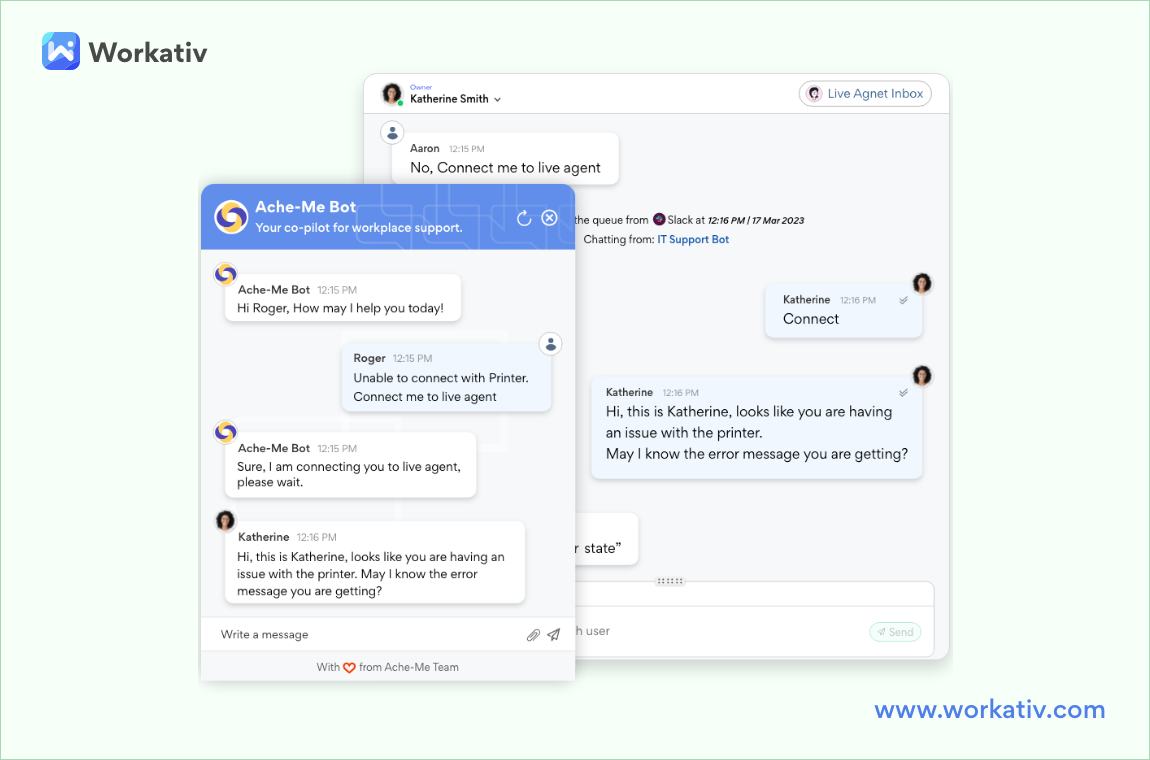This screenshot has width=1150, height=760.
Task: Open www.workativ.com link
Action: [x=989, y=709]
